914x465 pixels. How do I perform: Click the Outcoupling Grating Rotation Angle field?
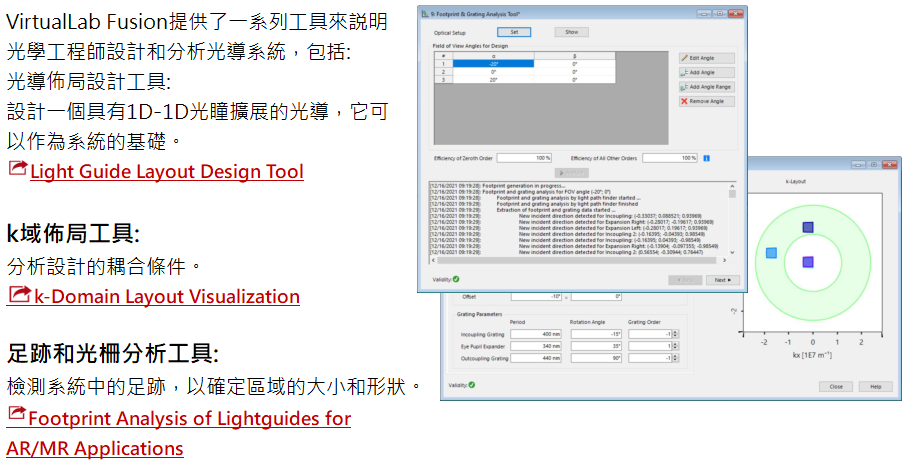(596, 359)
